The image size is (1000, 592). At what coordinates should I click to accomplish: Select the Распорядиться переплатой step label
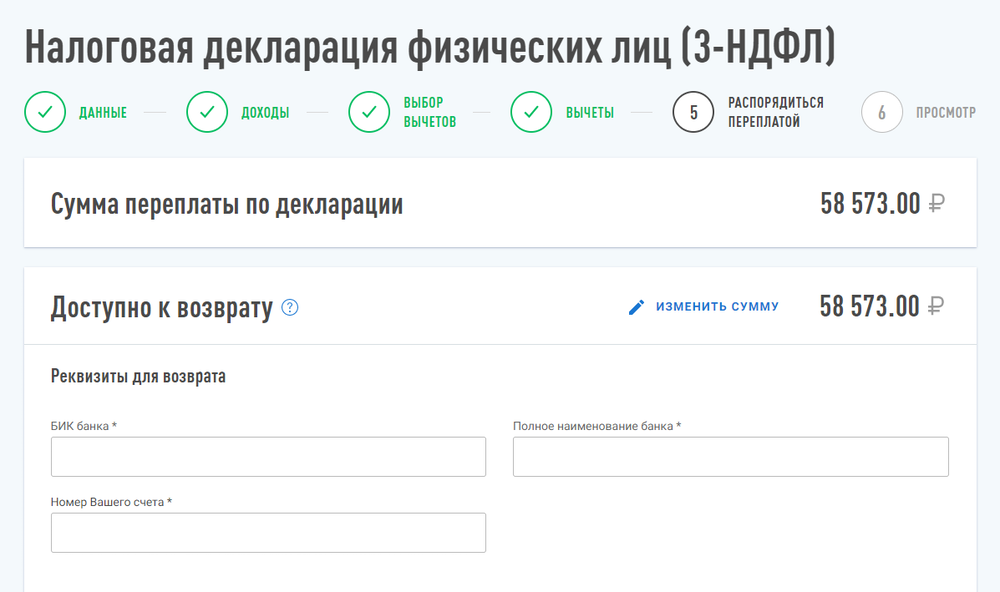tap(776, 112)
